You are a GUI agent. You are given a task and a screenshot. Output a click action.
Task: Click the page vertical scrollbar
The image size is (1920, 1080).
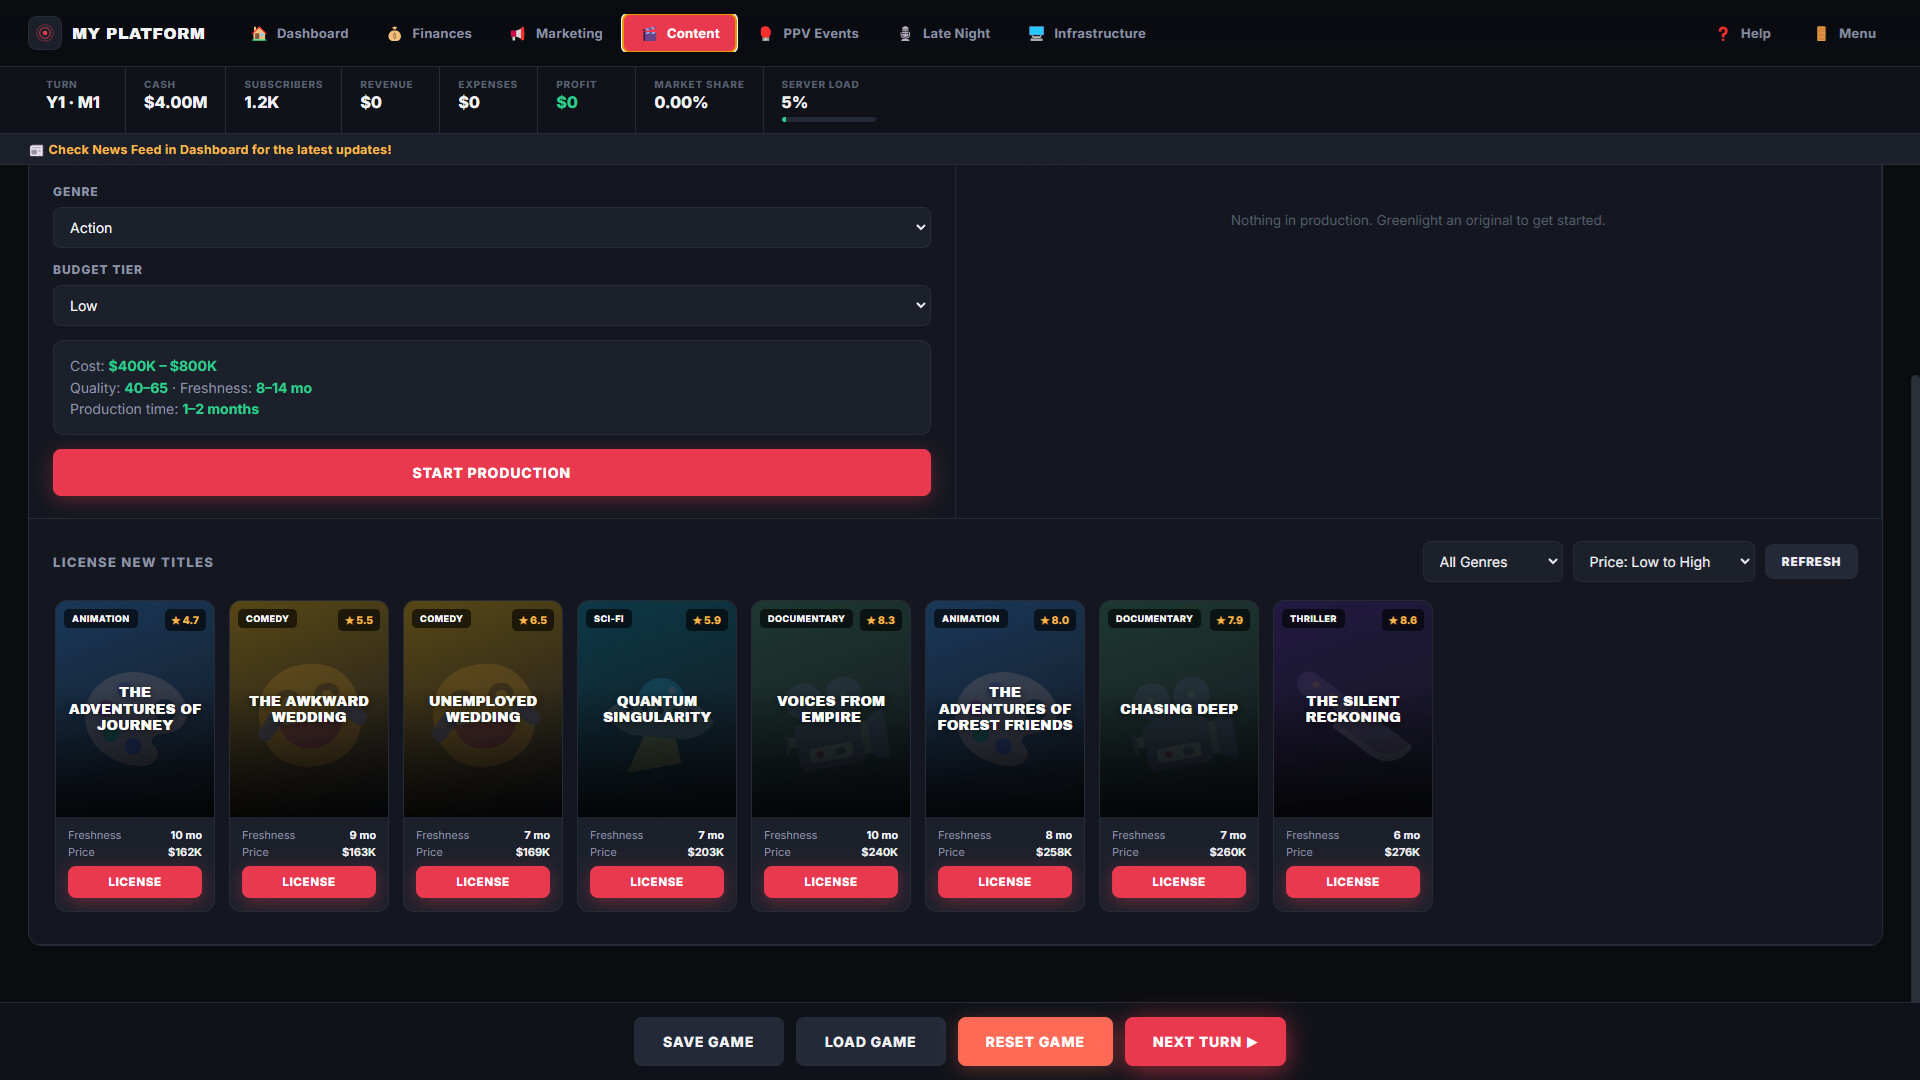coord(1914,690)
